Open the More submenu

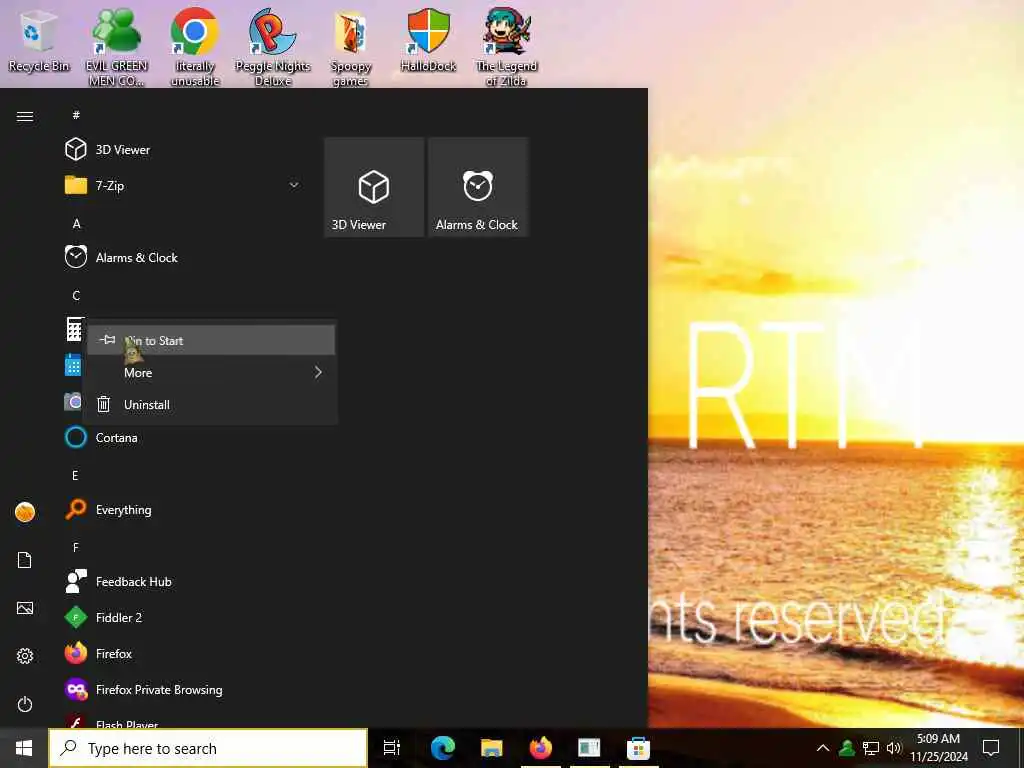pyautogui.click(x=211, y=372)
